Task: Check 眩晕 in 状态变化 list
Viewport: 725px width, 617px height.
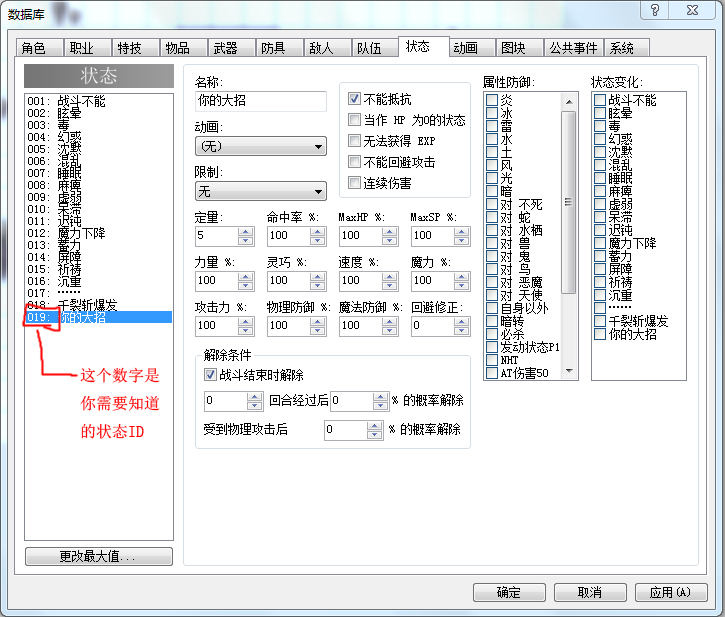Action: (600, 113)
